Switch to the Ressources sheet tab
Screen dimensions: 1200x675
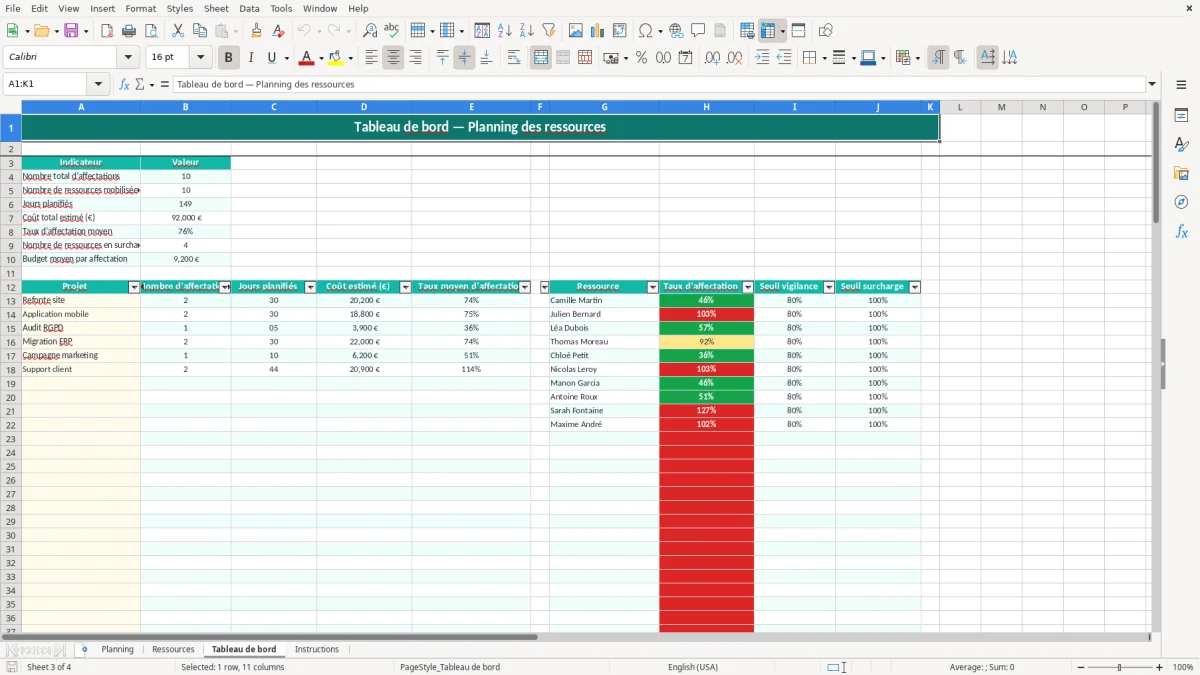pyautogui.click(x=173, y=650)
